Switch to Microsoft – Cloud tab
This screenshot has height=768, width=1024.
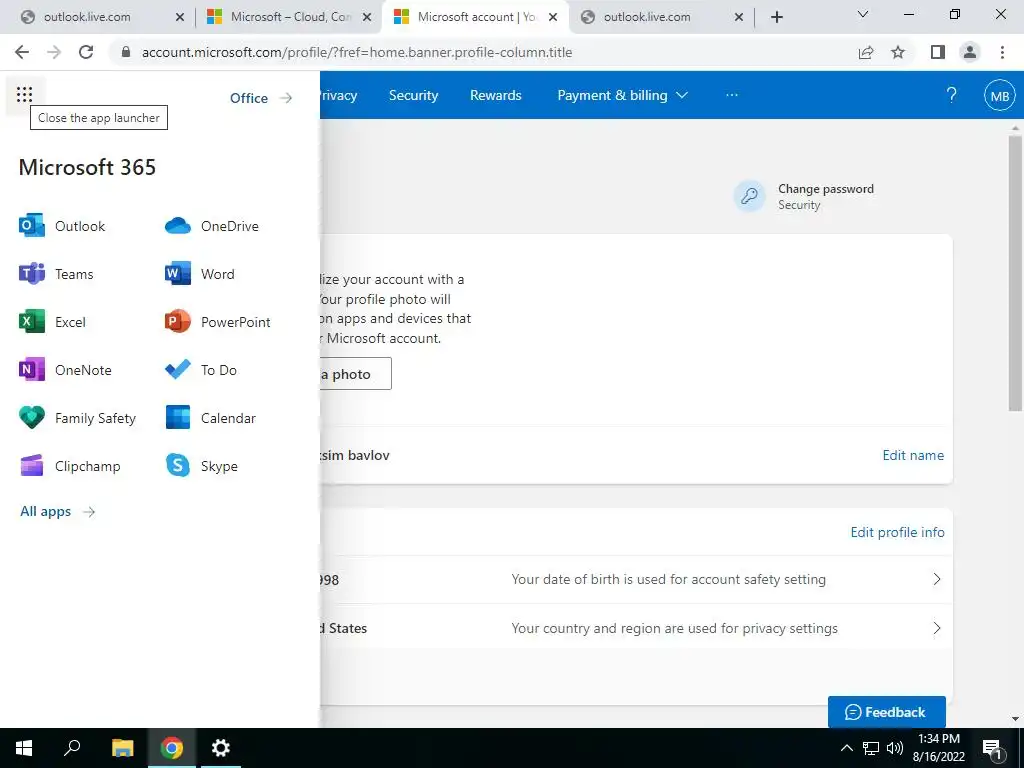tap(291, 17)
